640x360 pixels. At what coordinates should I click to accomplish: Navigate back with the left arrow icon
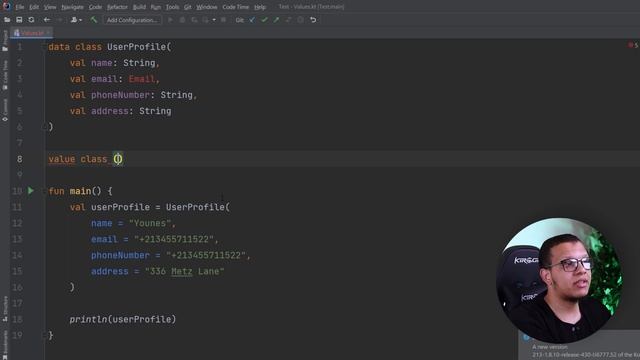(x=47, y=20)
